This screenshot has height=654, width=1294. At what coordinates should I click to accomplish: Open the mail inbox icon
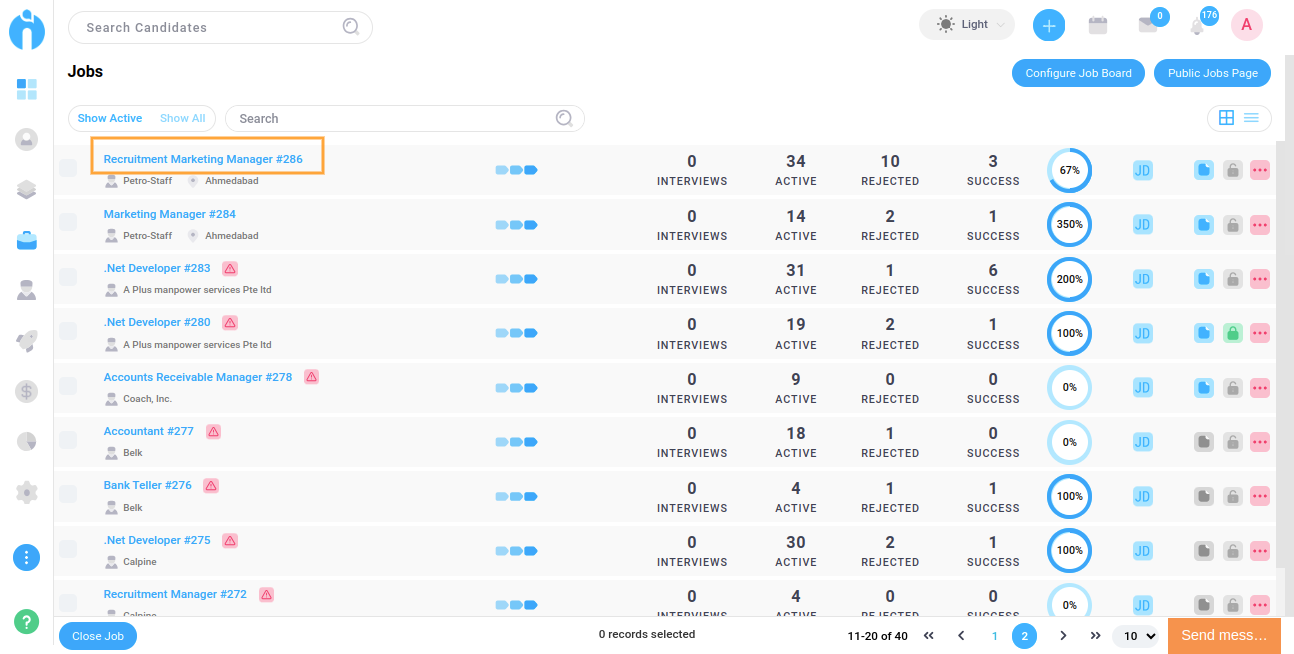[1147, 26]
